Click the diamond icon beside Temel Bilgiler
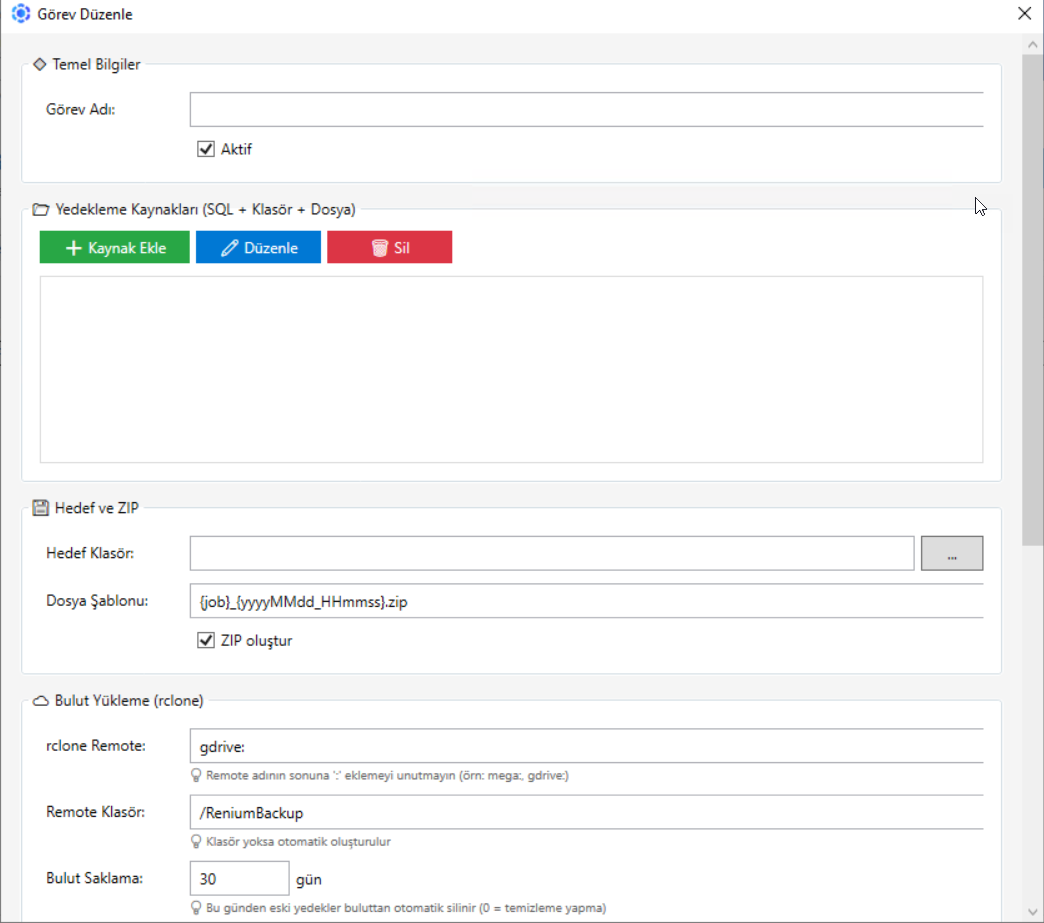1044x923 pixels. point(40,64)
